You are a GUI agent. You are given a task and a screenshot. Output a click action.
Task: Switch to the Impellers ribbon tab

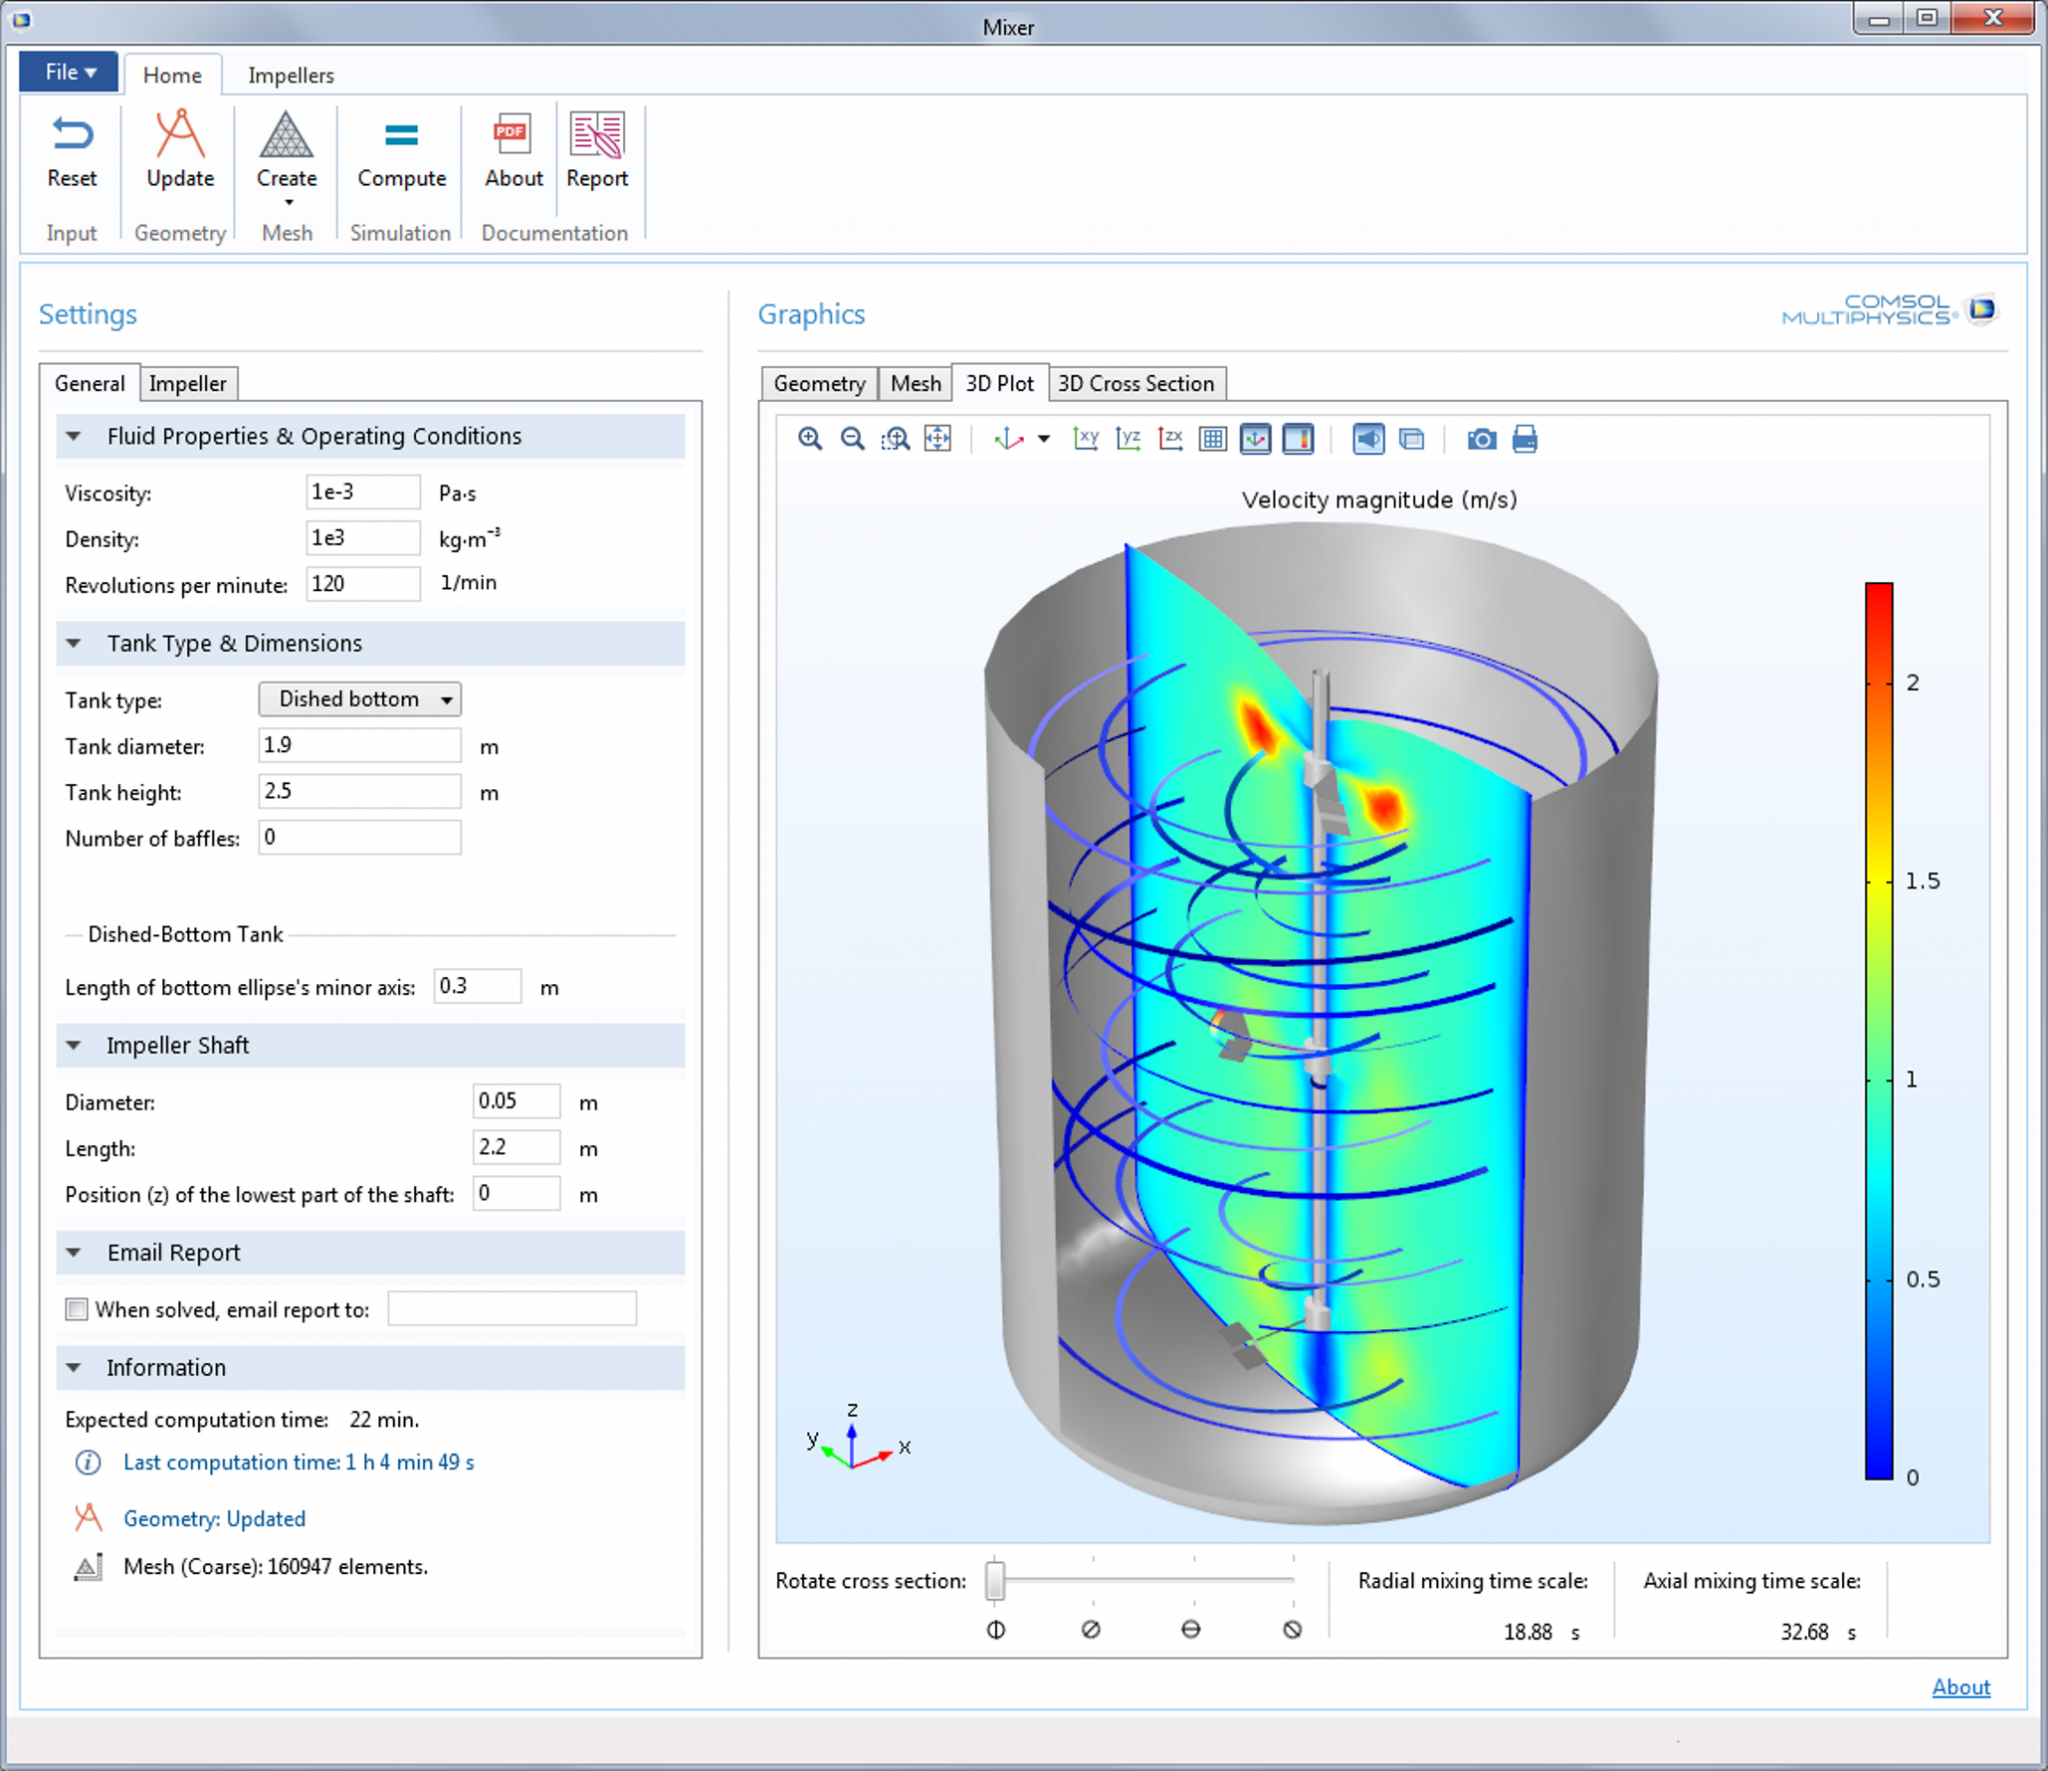[289, 74]
